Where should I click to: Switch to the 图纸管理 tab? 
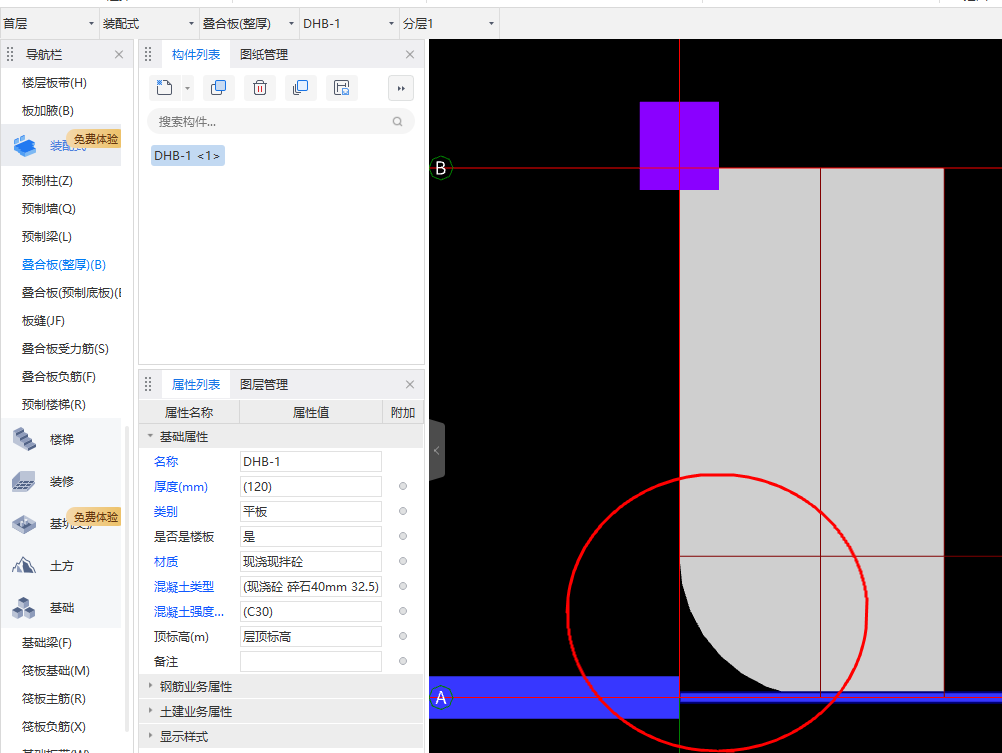coord(264,54)
